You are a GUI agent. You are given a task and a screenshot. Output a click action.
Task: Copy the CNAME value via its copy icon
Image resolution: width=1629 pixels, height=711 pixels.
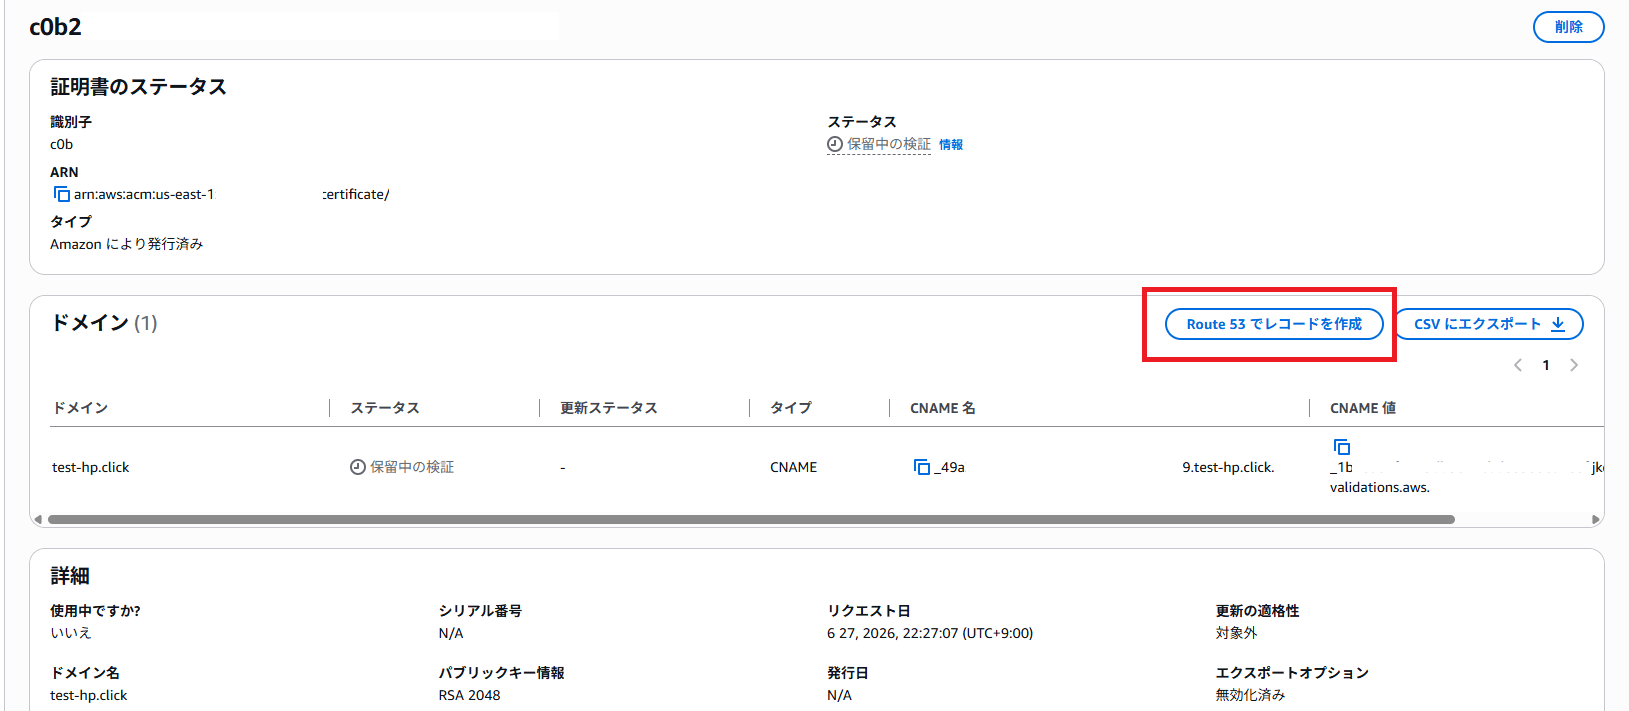(x=1342, y=447)
